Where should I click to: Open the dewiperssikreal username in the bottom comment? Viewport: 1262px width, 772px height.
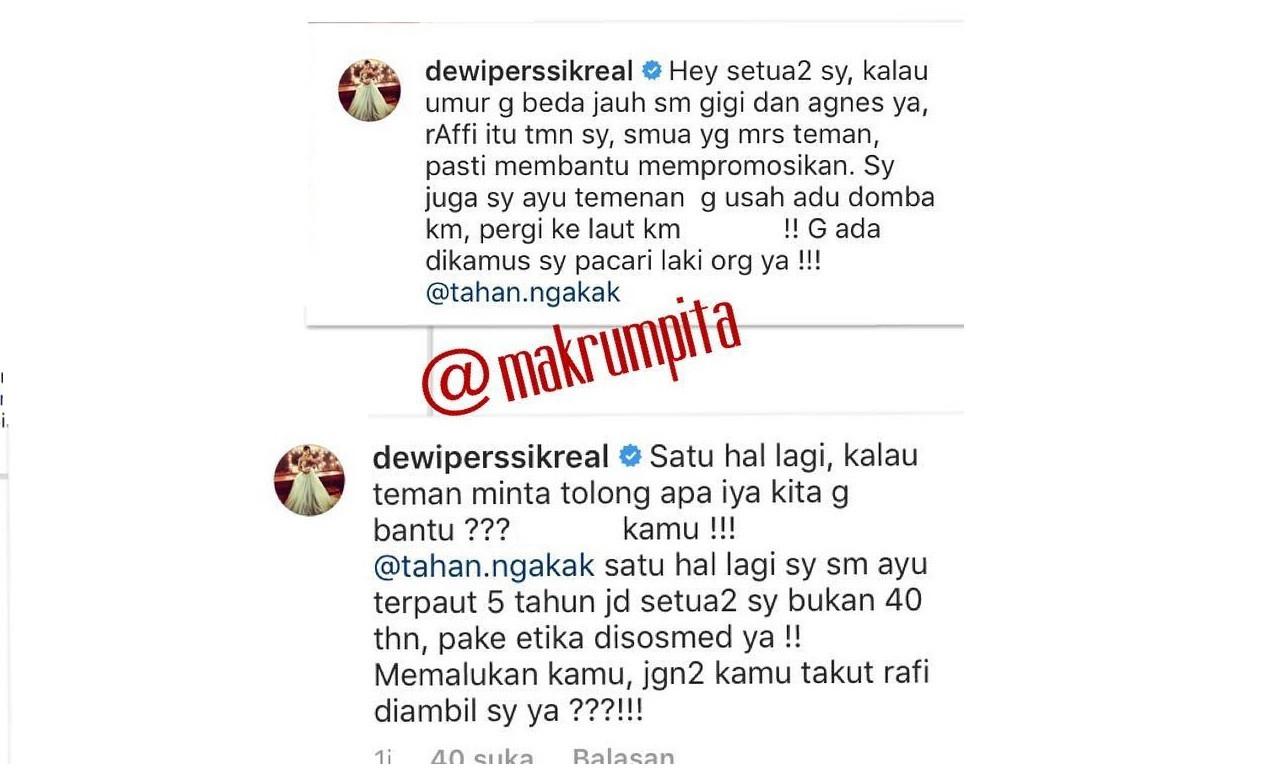tap(491, 458)
